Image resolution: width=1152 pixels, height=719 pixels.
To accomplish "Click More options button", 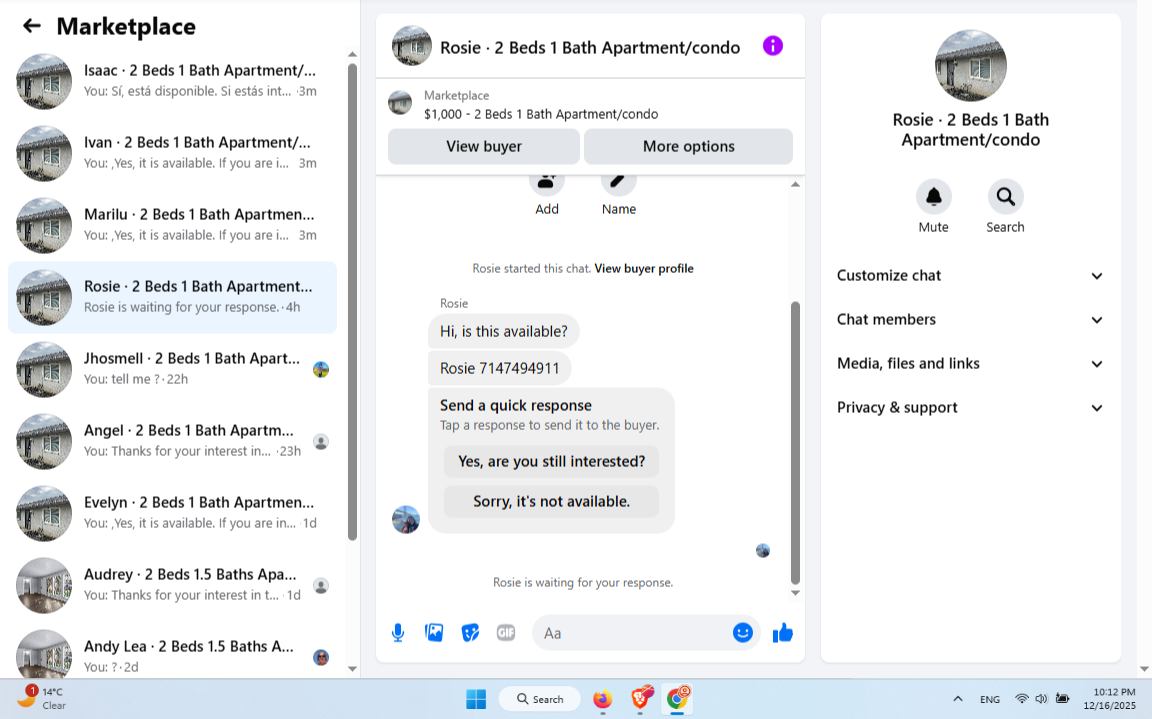I will 688,146.
